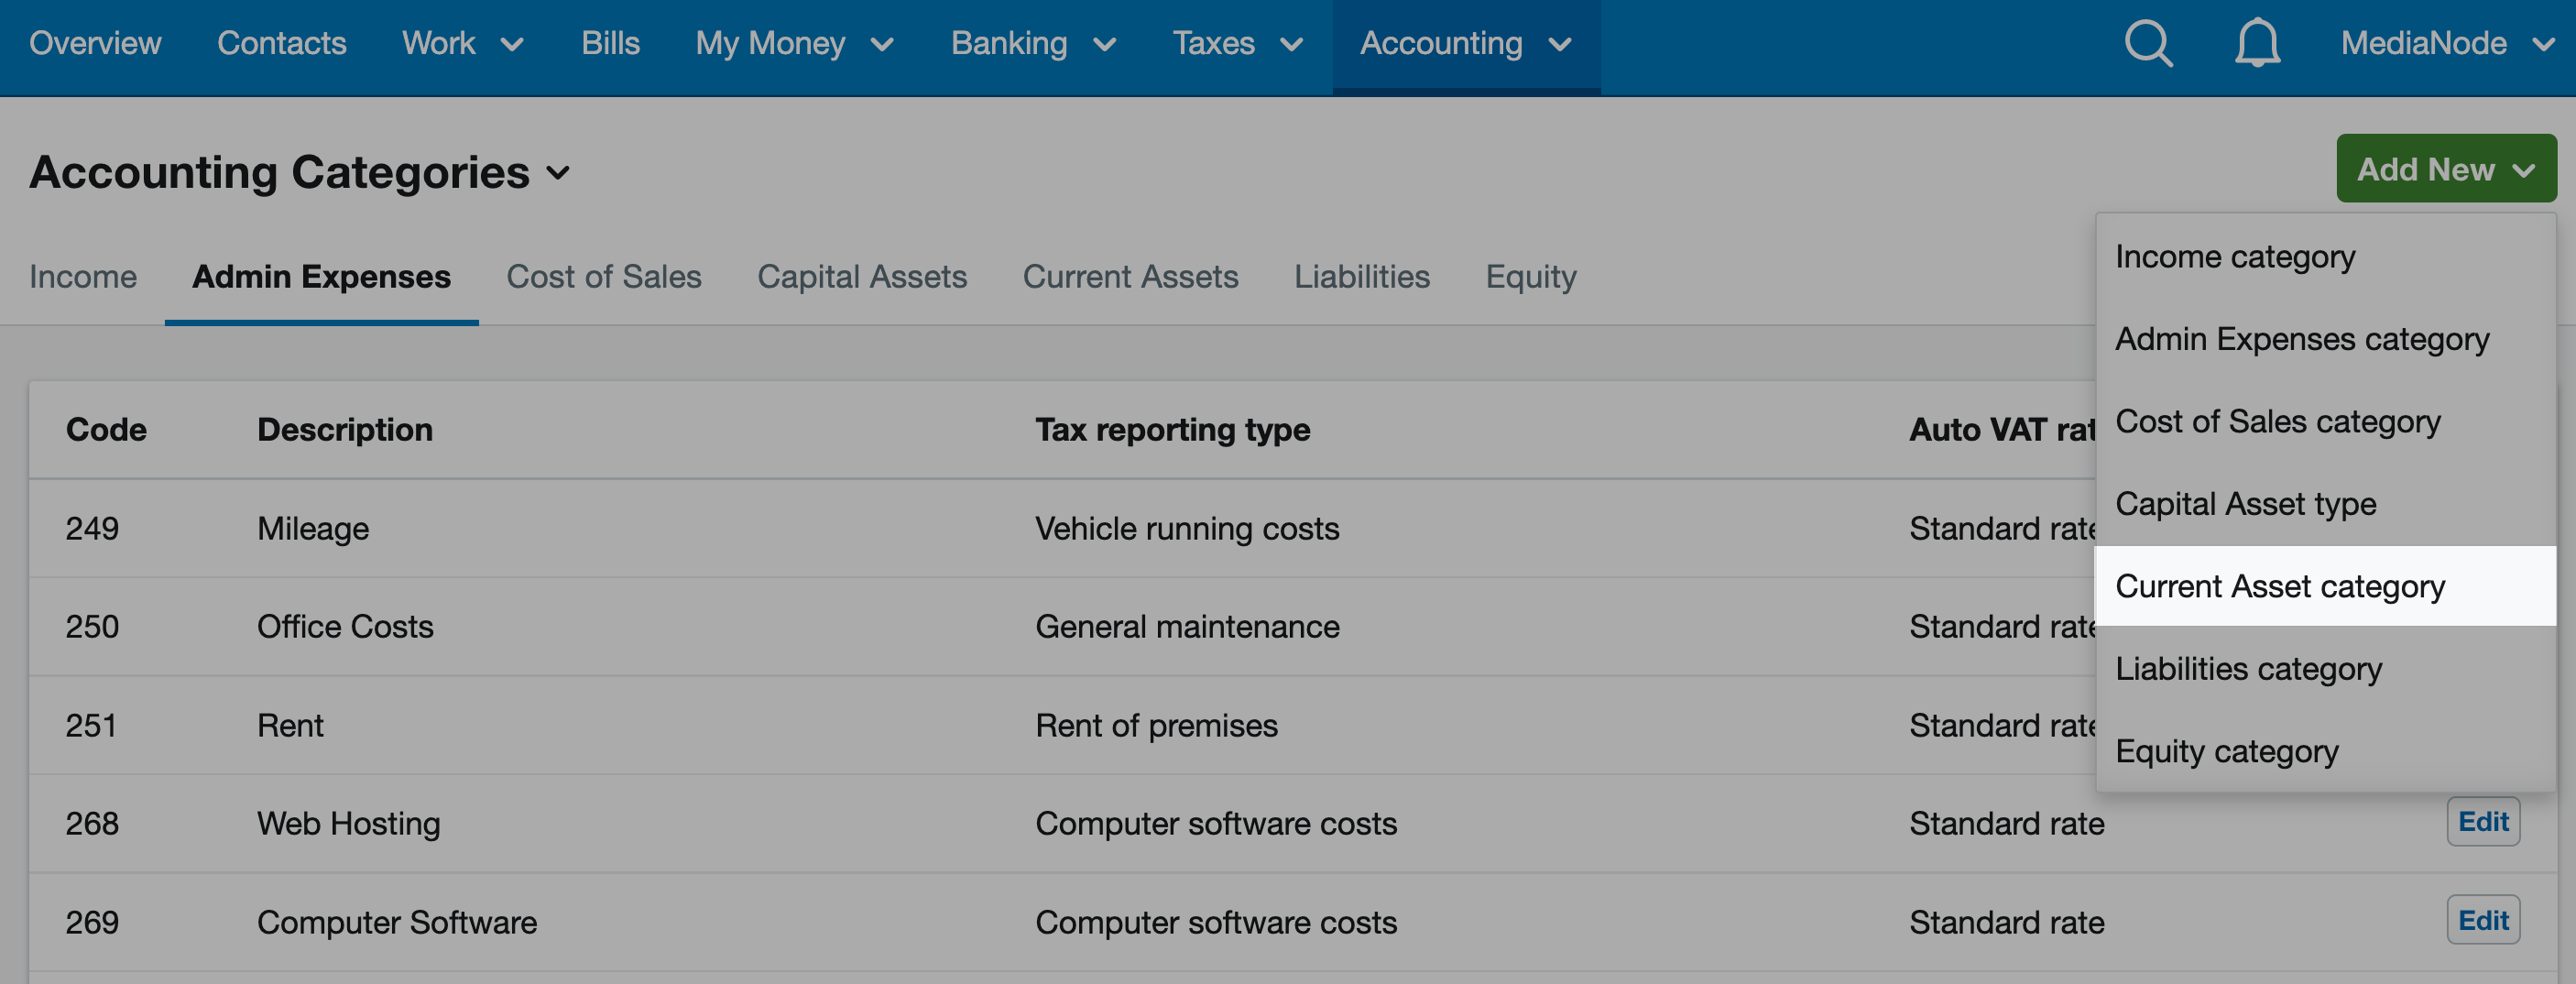This screenshot has height=984, width=2576.
Task: Click Standard rate in Web Hosting row
Action: (2007, 823)
